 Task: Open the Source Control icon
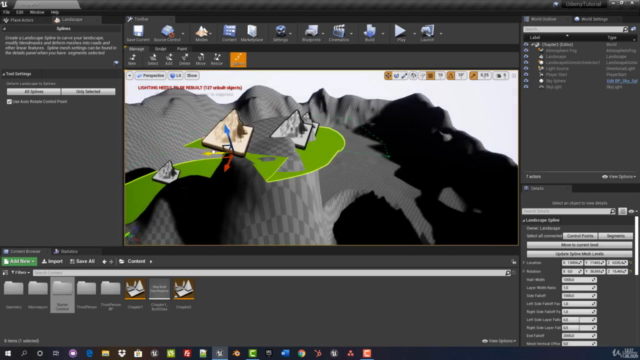(x=167, y=33)
